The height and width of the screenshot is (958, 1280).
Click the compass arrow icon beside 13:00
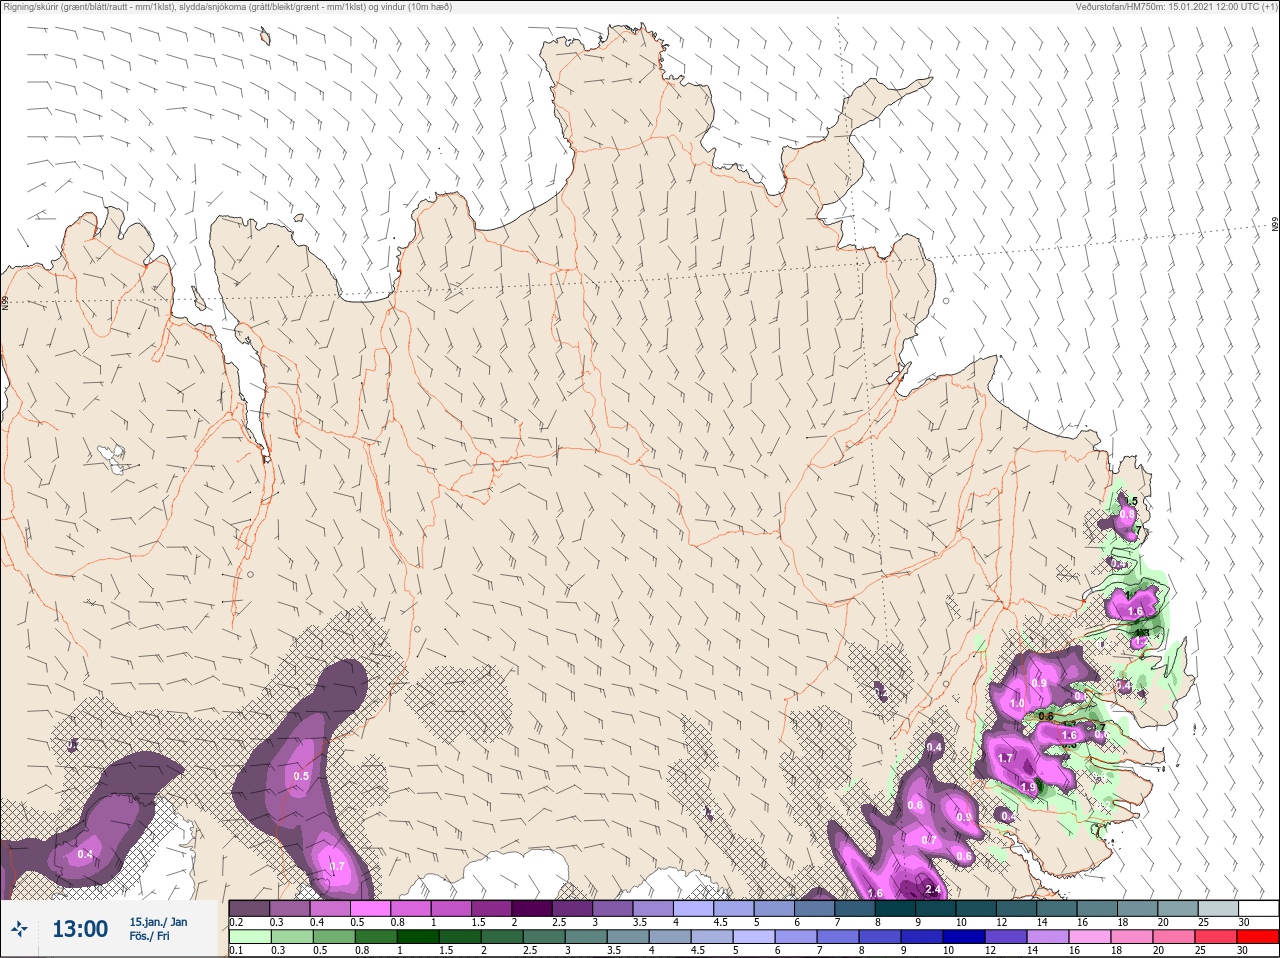click(19, 930)
